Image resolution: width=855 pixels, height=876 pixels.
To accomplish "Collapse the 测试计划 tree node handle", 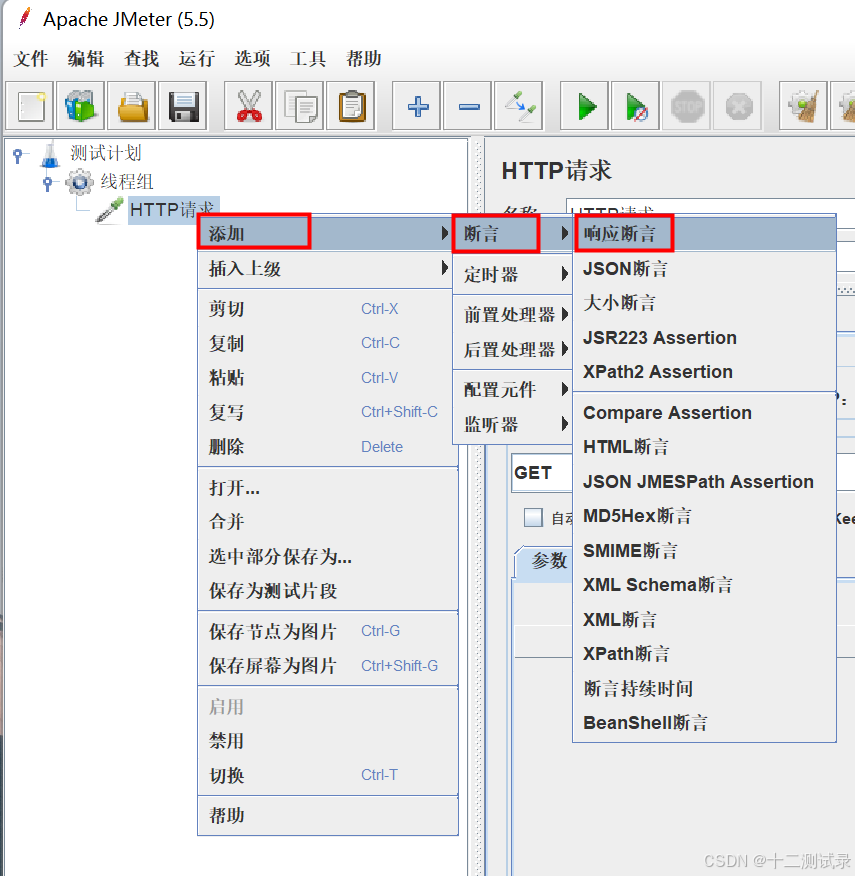I will [x=18, y=155].
